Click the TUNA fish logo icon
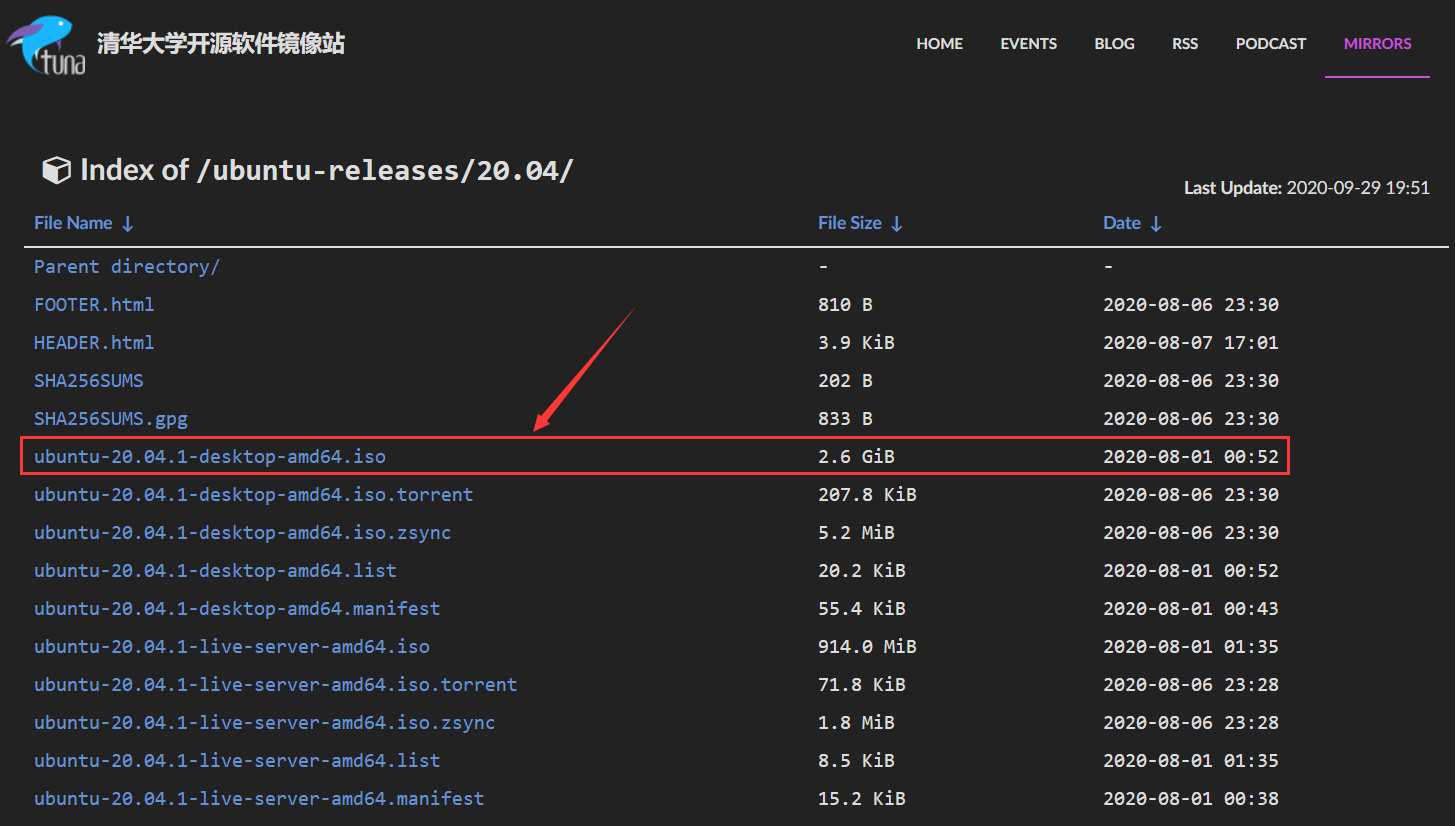 (x=47, y=46)
